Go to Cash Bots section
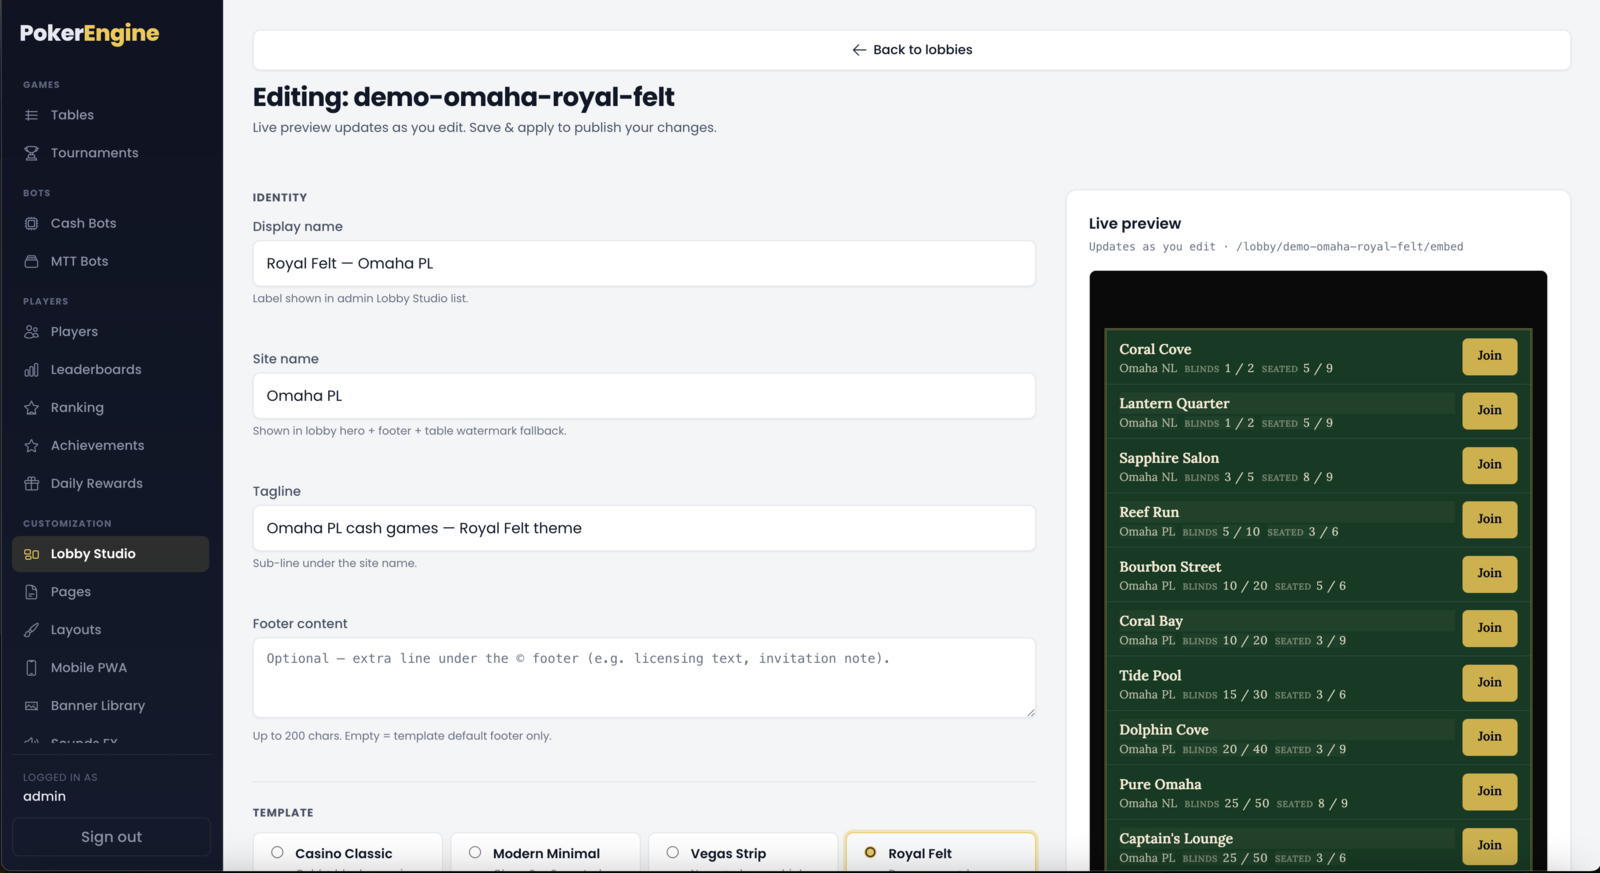This screenshot has width=1600, height=873. point(110,223)
